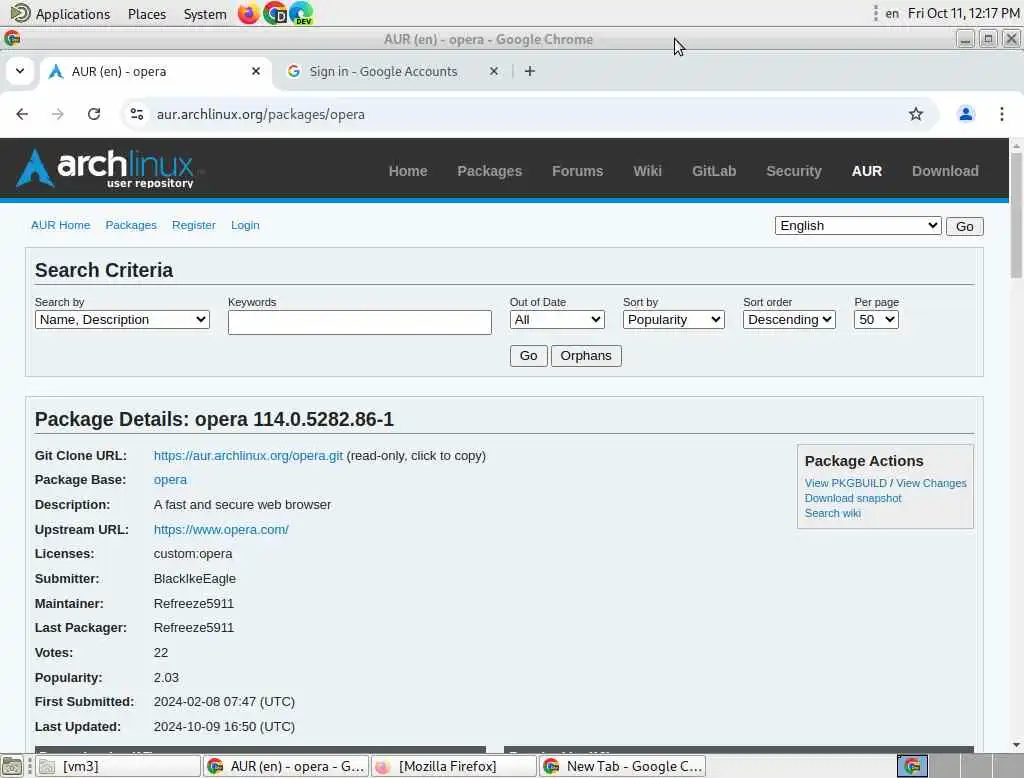Viewport: 1024px width, 778px height.
Task: Click the Orphans button
Action: [x=586, y=356]
